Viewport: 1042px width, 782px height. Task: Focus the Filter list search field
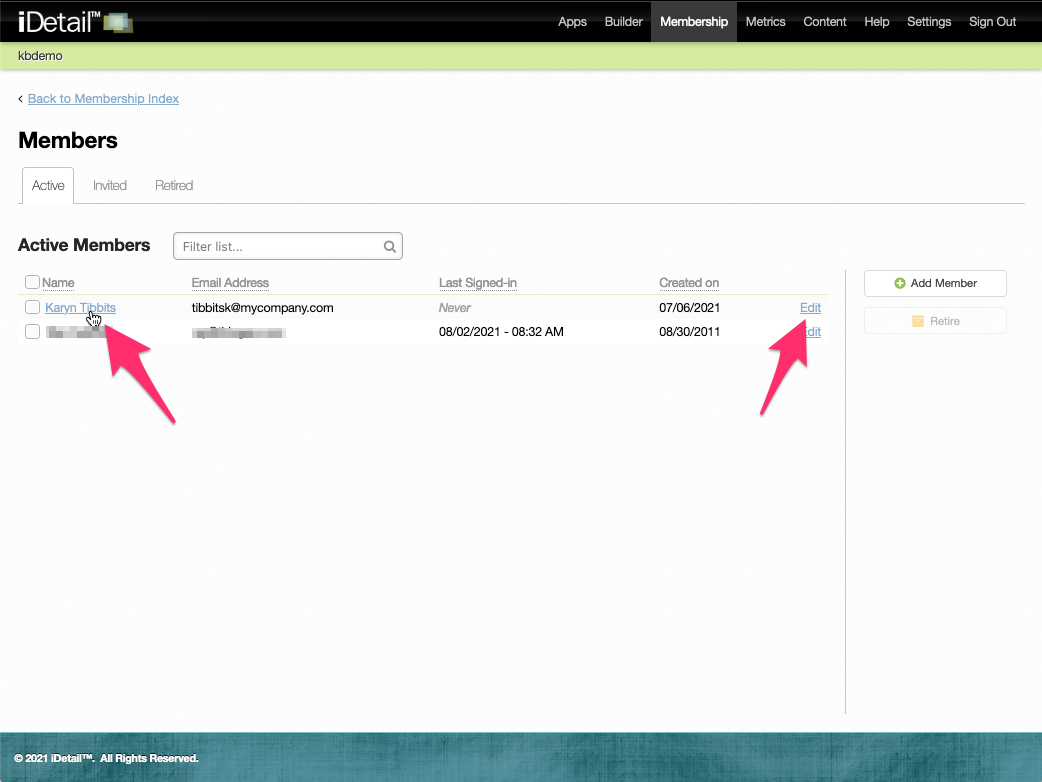click(x=280, y=246)
